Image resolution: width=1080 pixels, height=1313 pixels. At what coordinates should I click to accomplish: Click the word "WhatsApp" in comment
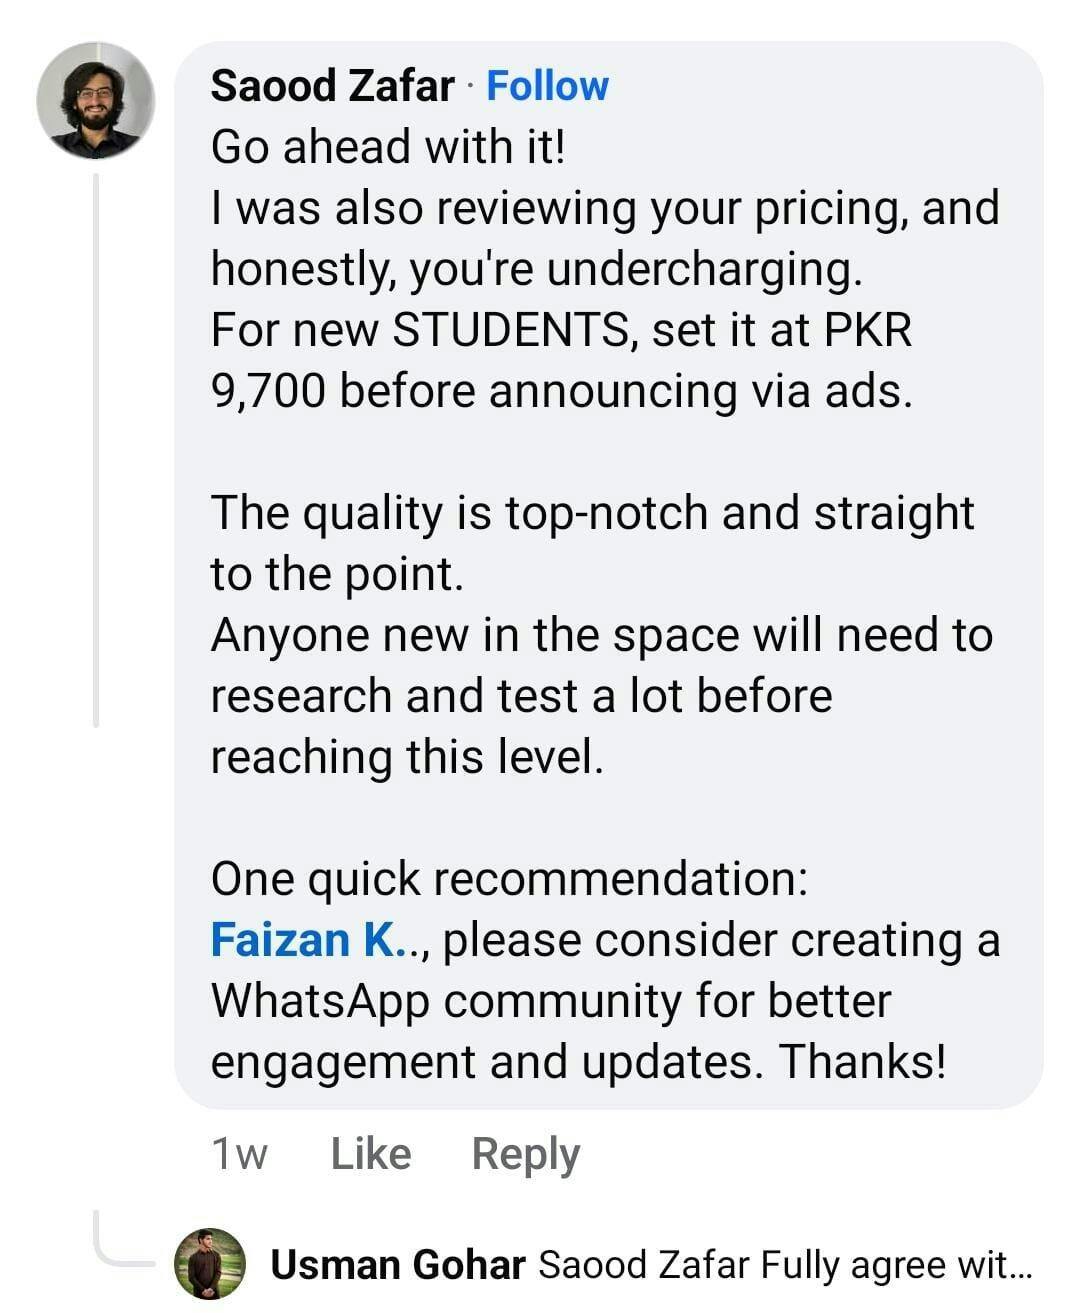click(x=320, y=1001)
